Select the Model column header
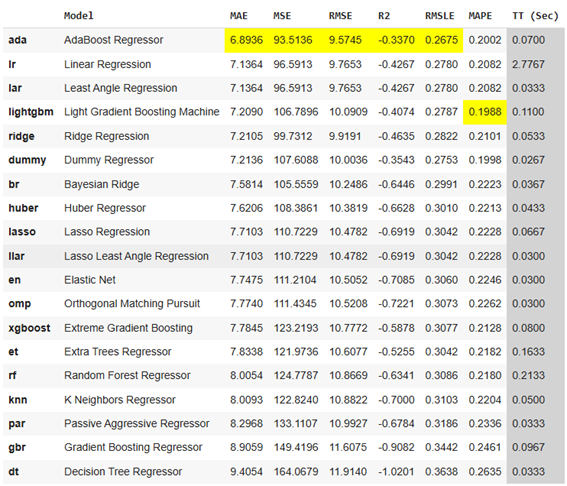This screenshot has height=486, width=567. pyautogui.click(x=79, y=16)
